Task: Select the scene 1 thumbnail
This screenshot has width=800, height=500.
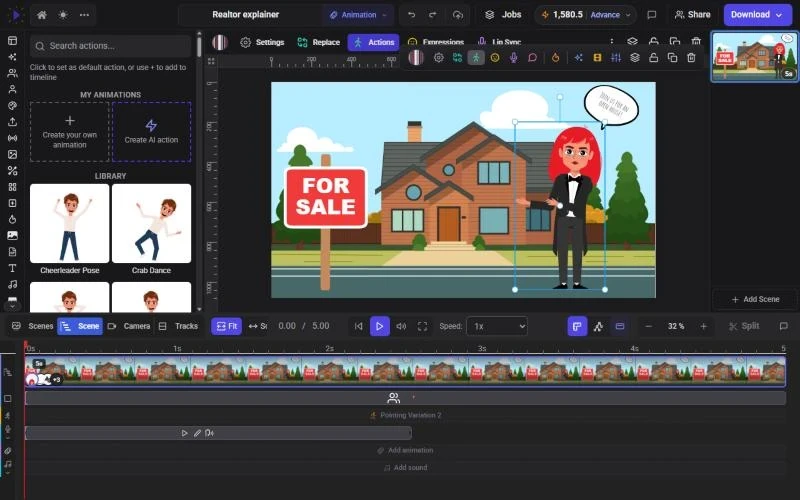Action: point(755,56)
